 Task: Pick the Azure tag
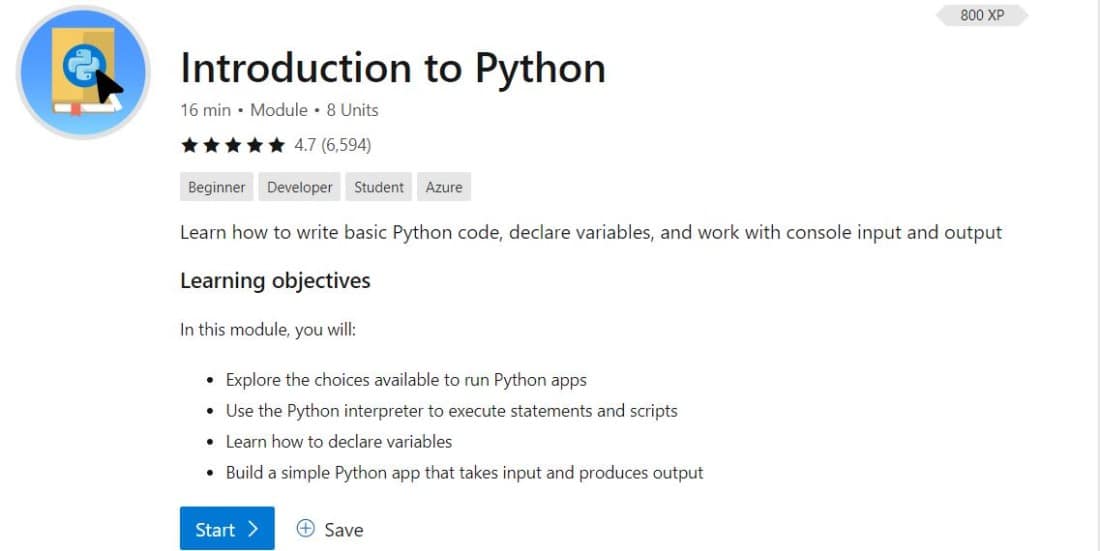(444, 187)
